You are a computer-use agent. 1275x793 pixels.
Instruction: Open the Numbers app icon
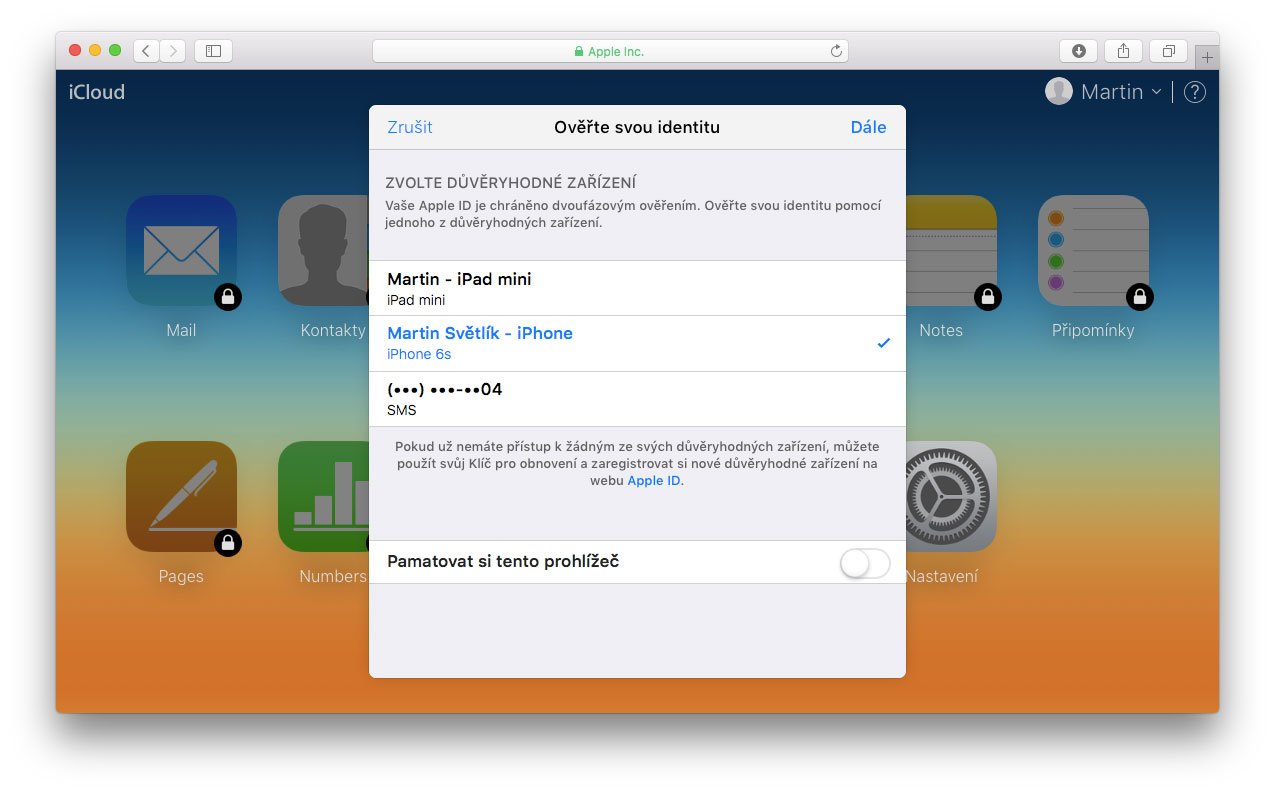tap(323, 496)
